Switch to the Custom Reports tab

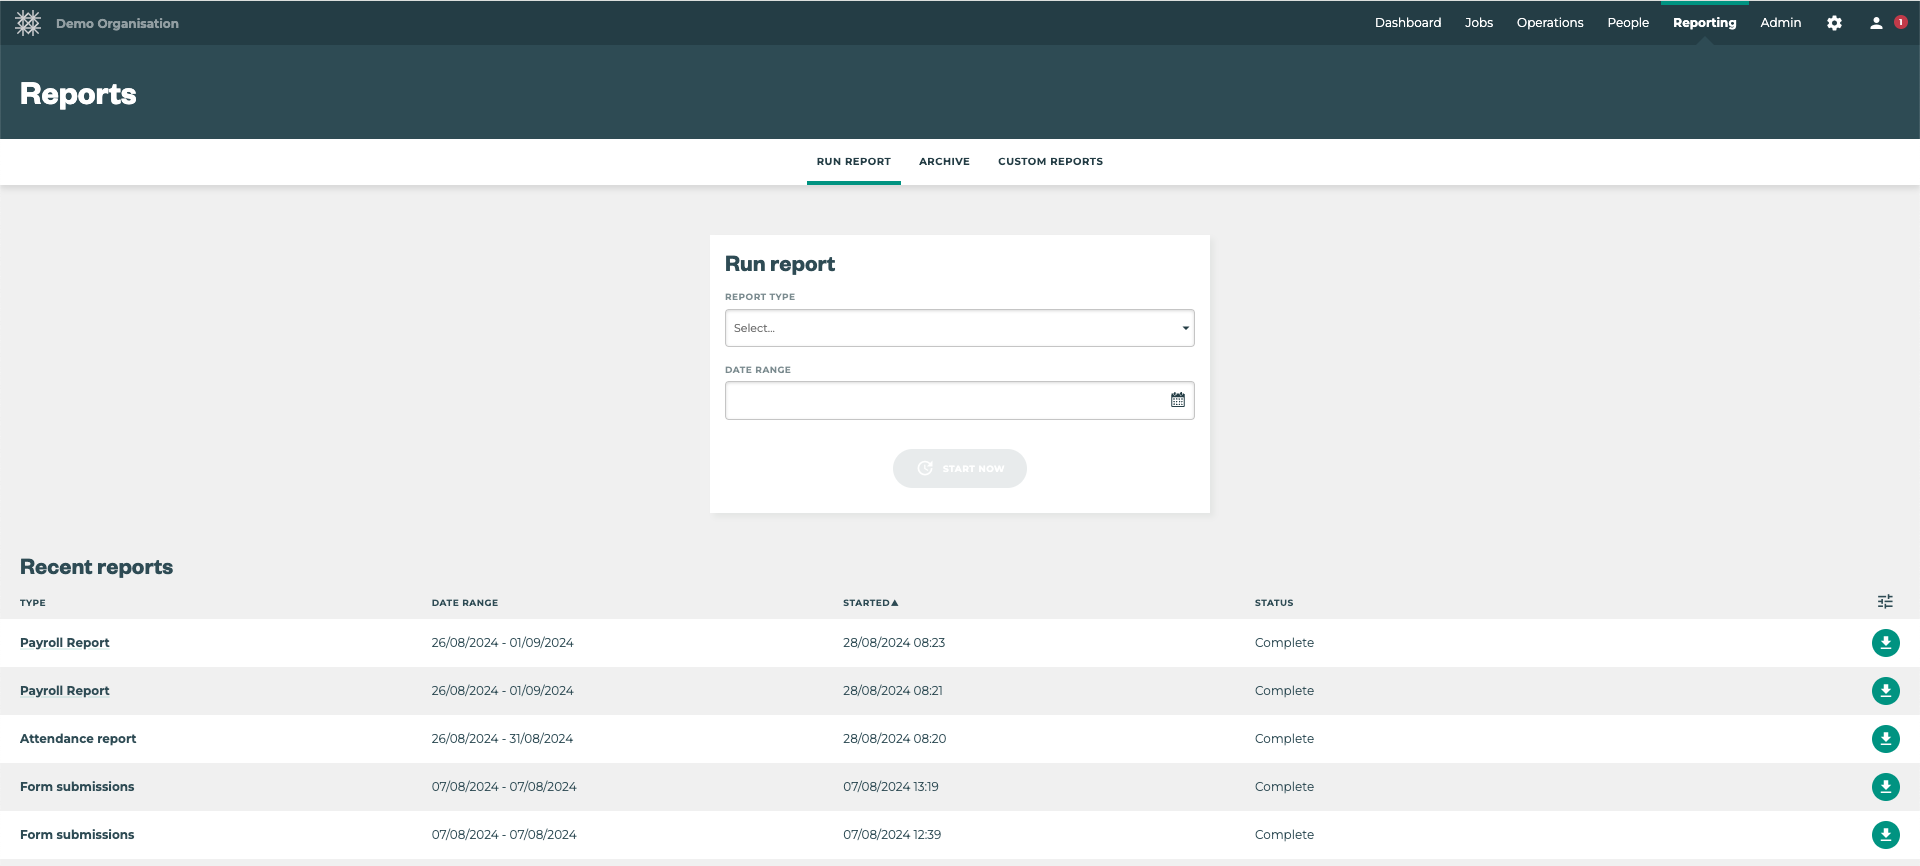[x=1050, y=162]
